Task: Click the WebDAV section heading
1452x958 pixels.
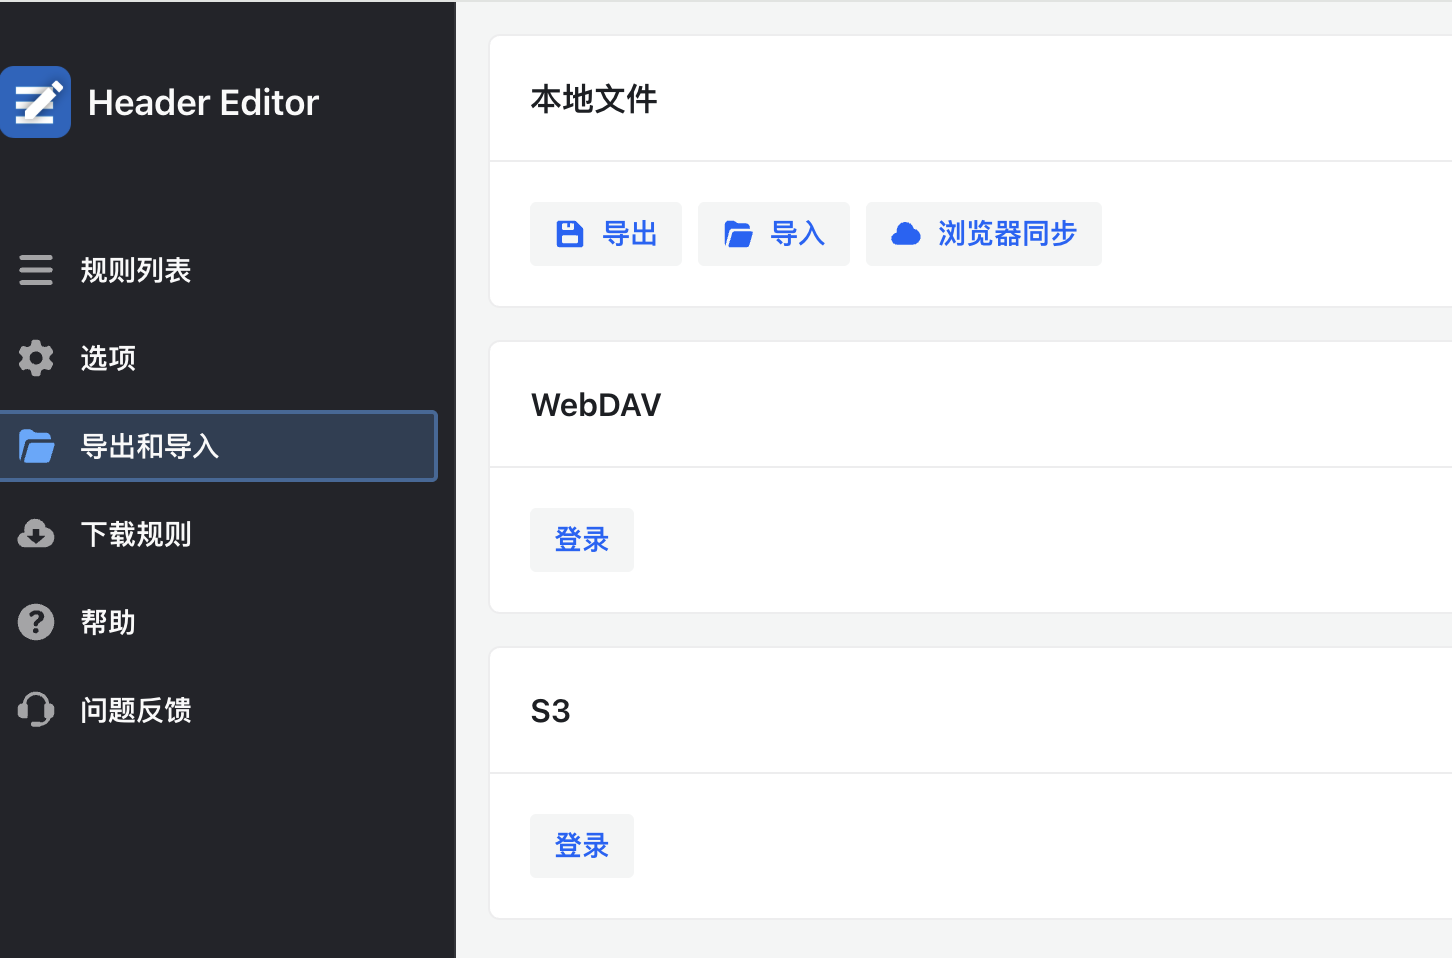Action: pyautogui.click(x=596, y=405)
